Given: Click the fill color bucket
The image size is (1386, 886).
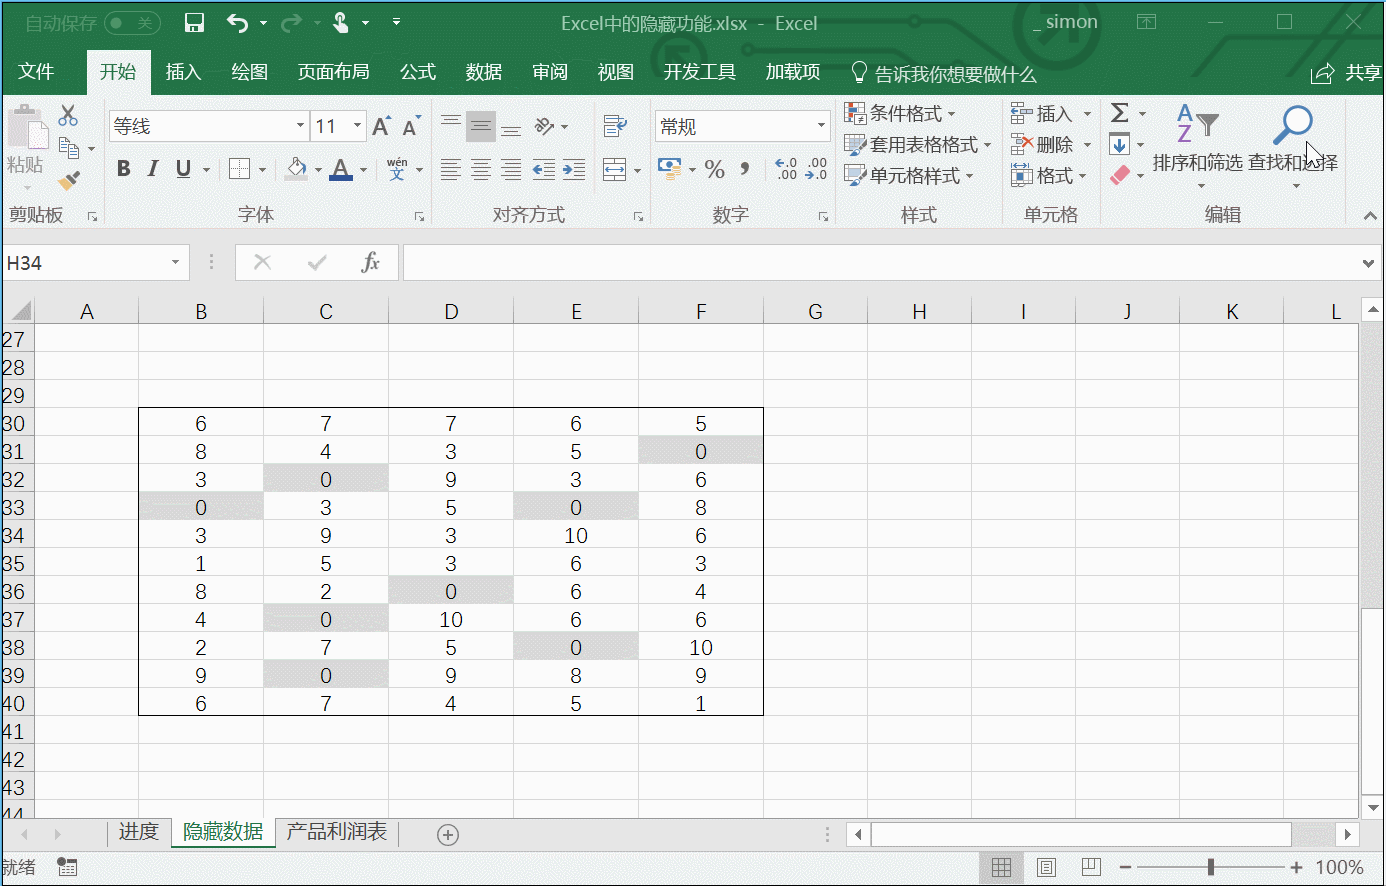Looking at the screenshot, I should pos(296,169).
